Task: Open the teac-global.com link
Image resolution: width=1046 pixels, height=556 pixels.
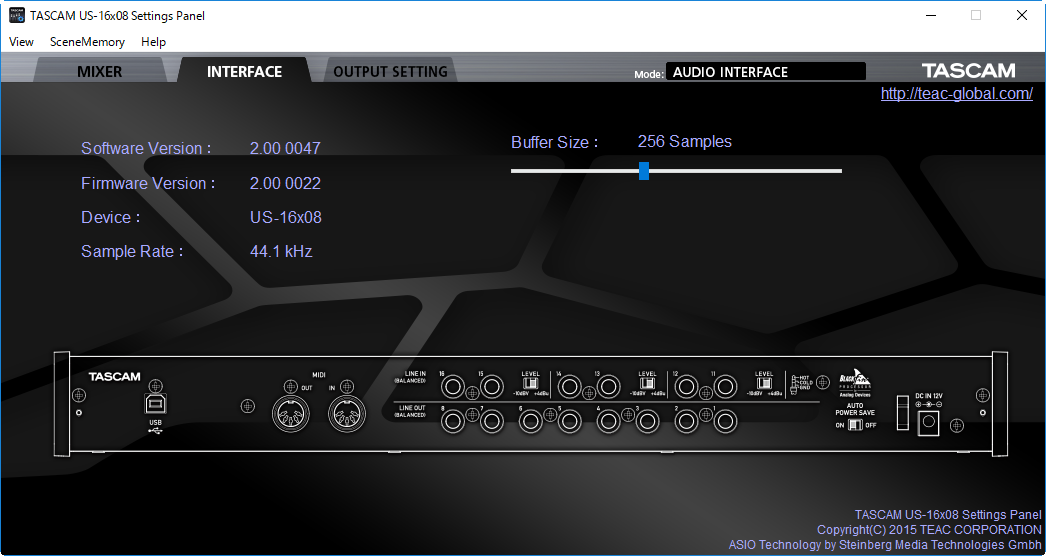Action: pyautogui.click(x=957, y=93)
